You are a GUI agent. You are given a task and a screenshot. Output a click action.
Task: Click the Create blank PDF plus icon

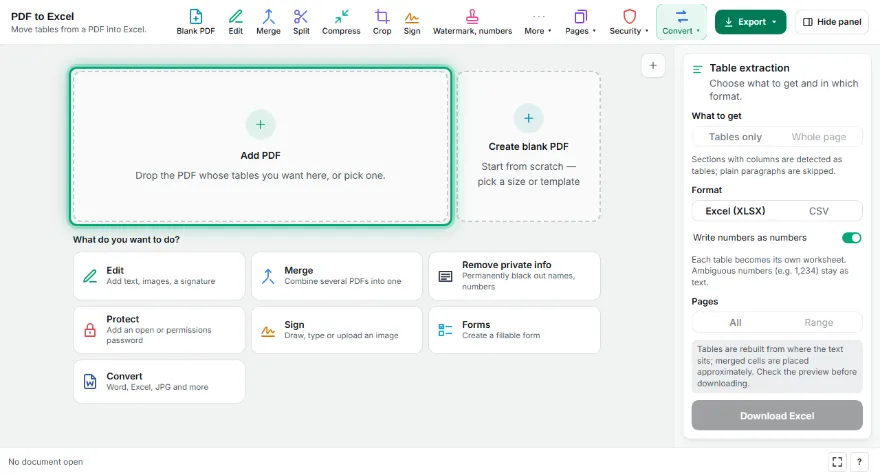pyautogui.click(x=528, y=118)
